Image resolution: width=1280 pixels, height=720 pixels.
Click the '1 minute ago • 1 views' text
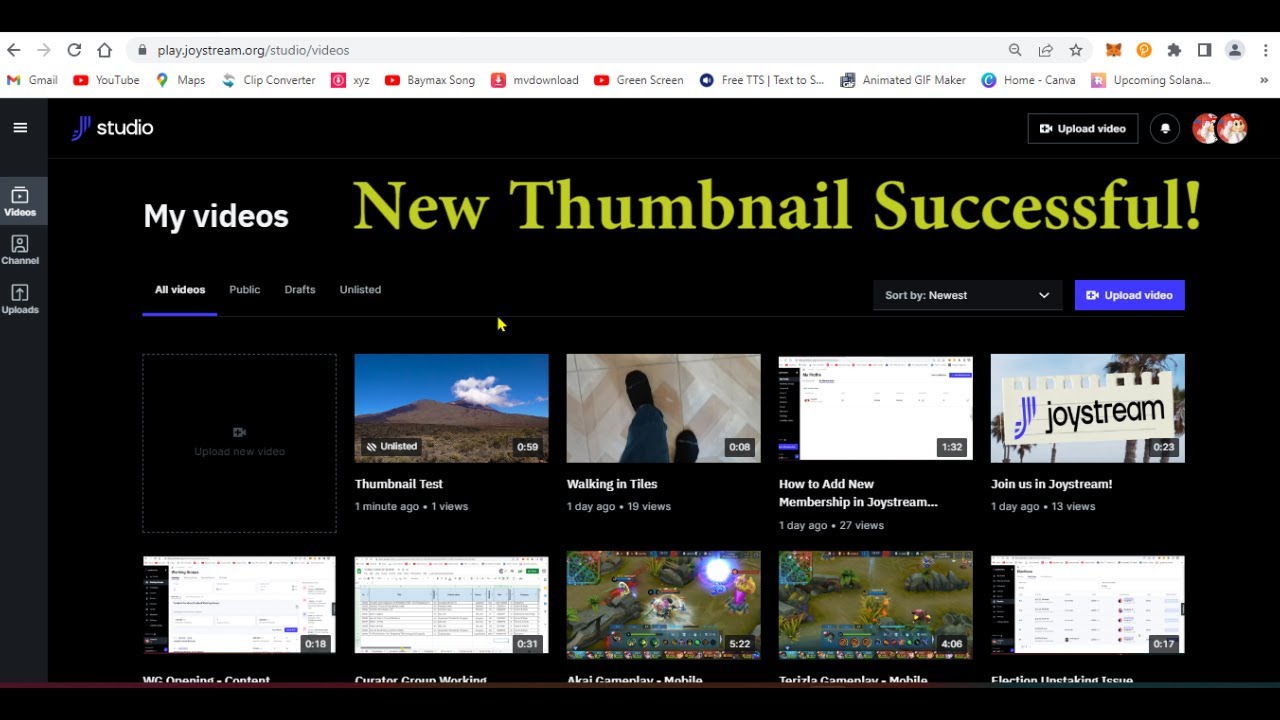click(411, 507)
